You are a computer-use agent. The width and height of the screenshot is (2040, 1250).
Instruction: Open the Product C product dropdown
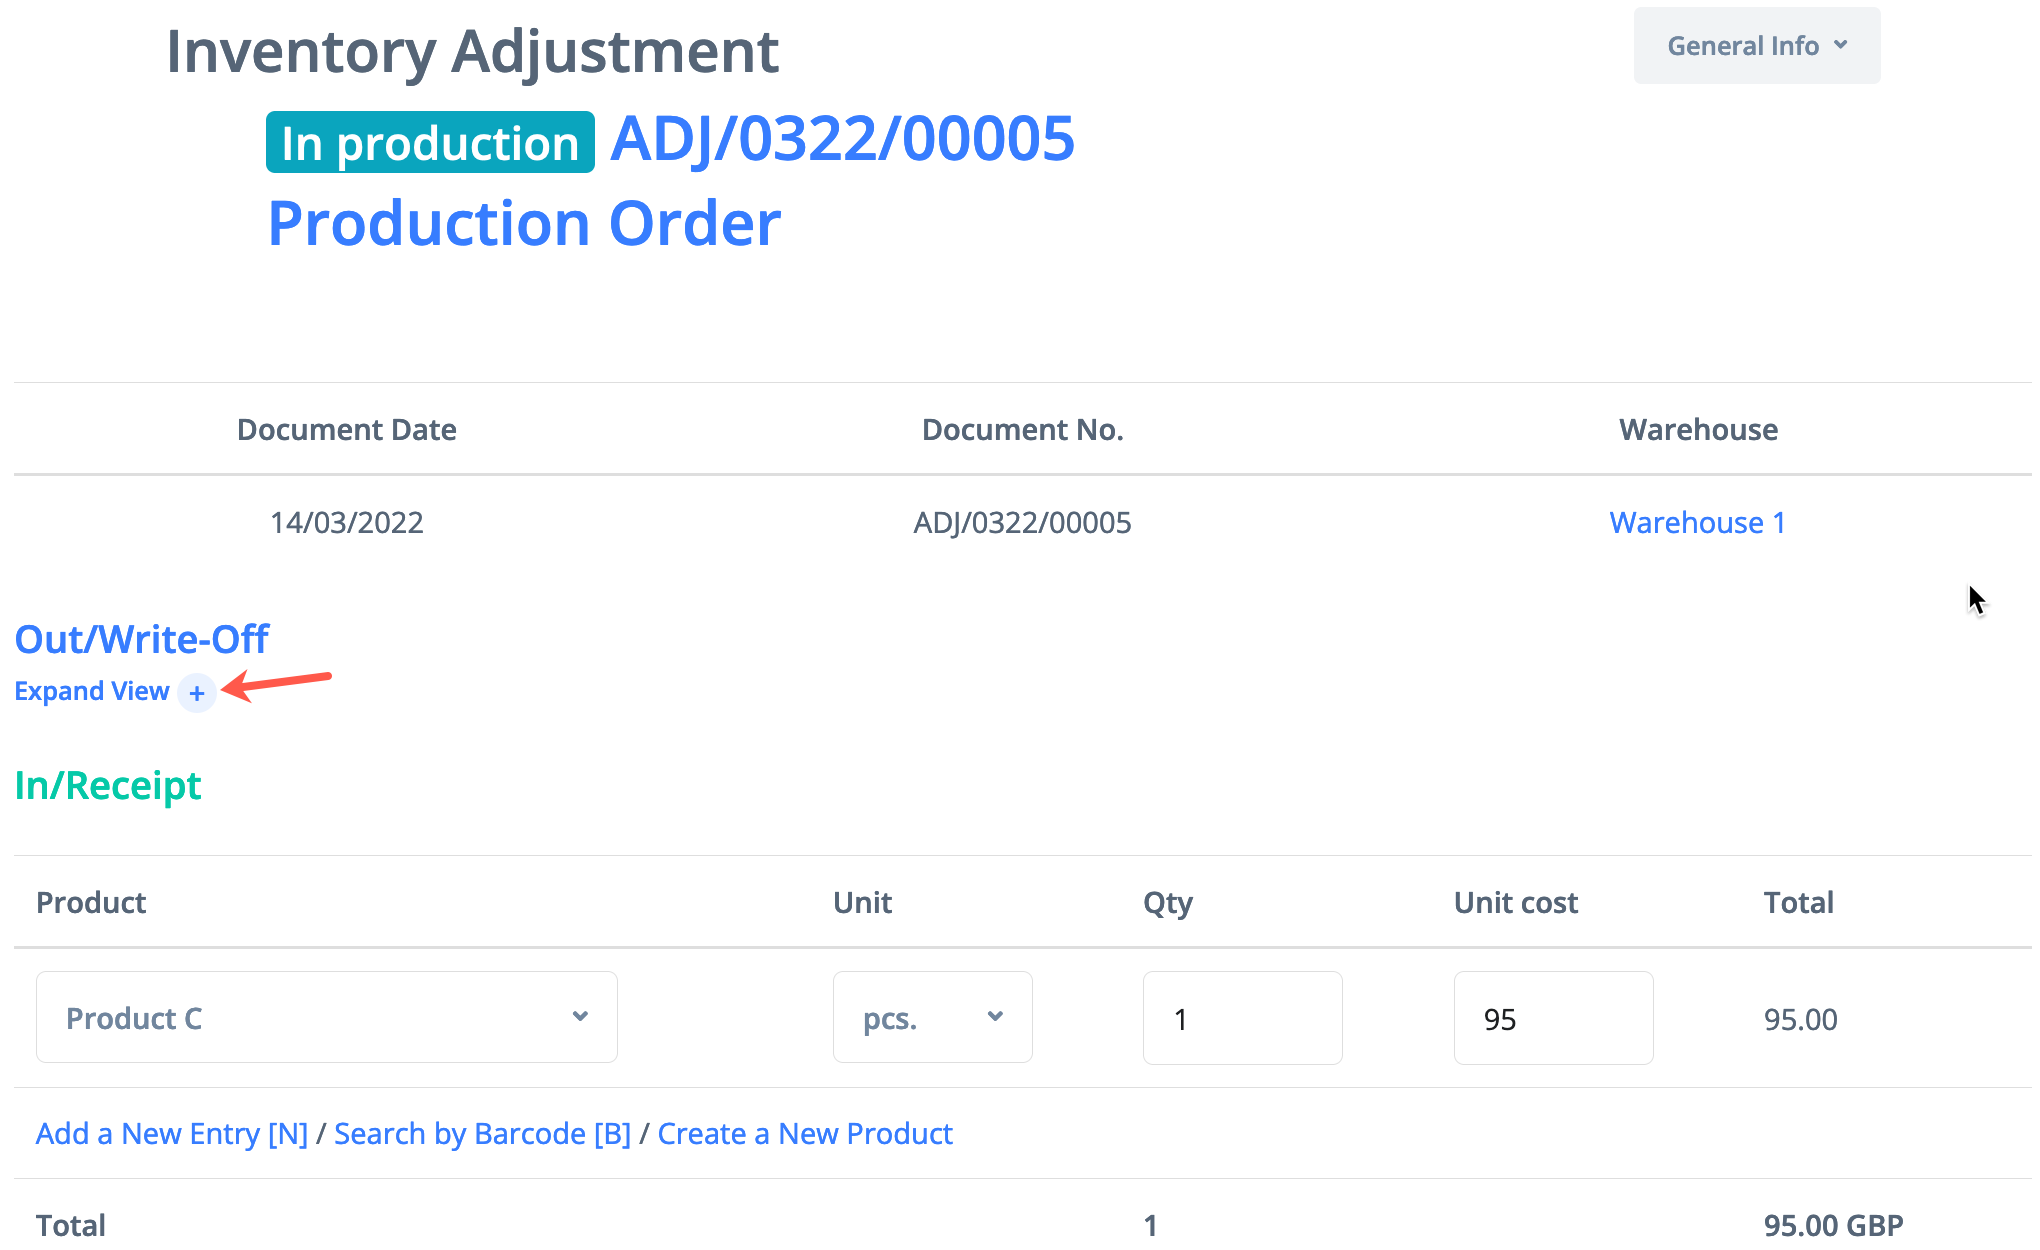(x=326, y=1018)
